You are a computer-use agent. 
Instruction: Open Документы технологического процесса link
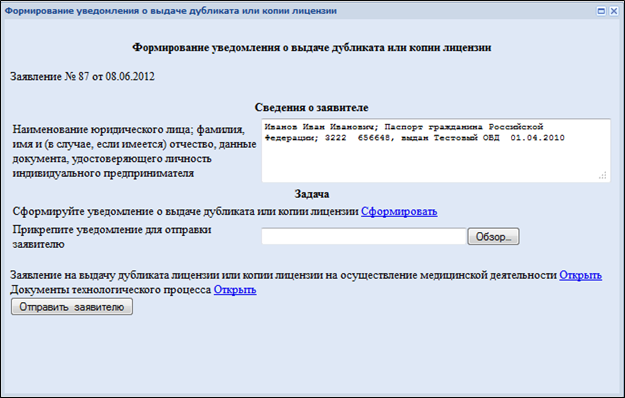(235, 290)
